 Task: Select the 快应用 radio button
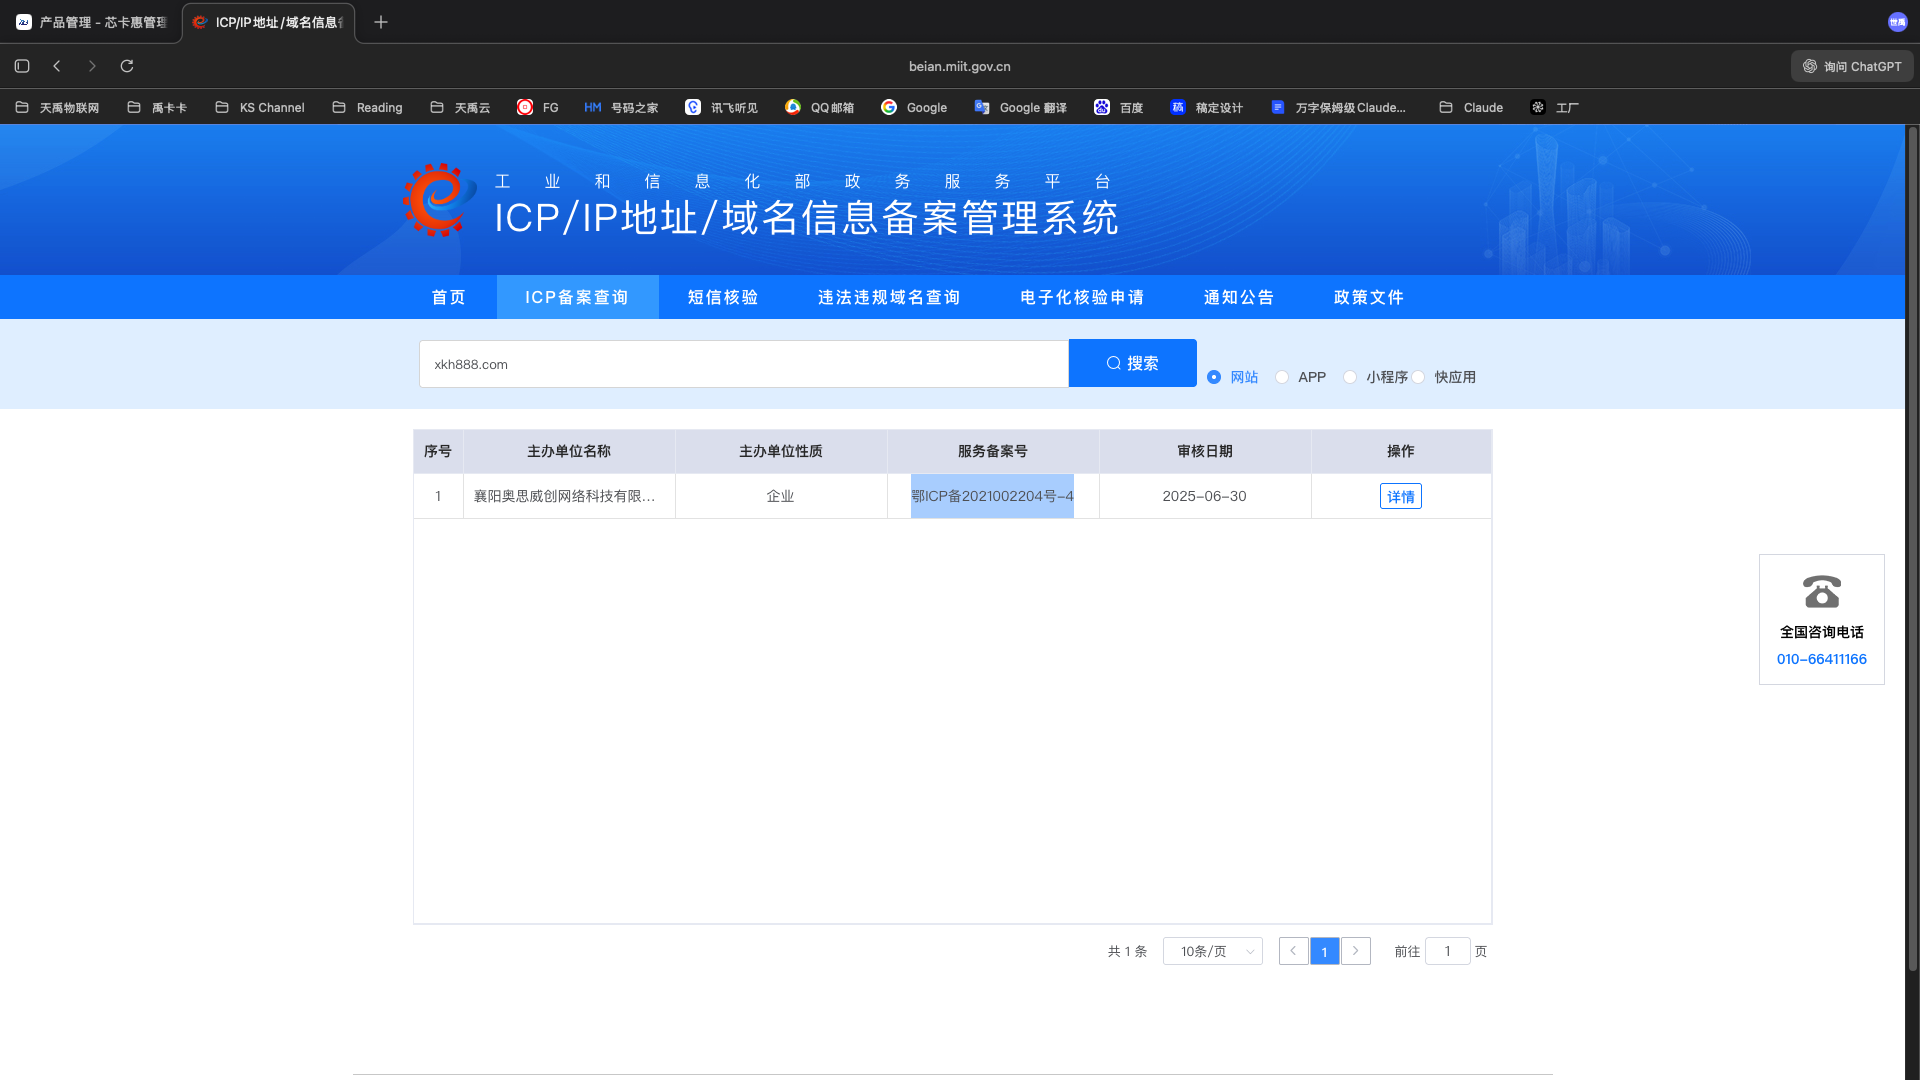(1418, 377)
